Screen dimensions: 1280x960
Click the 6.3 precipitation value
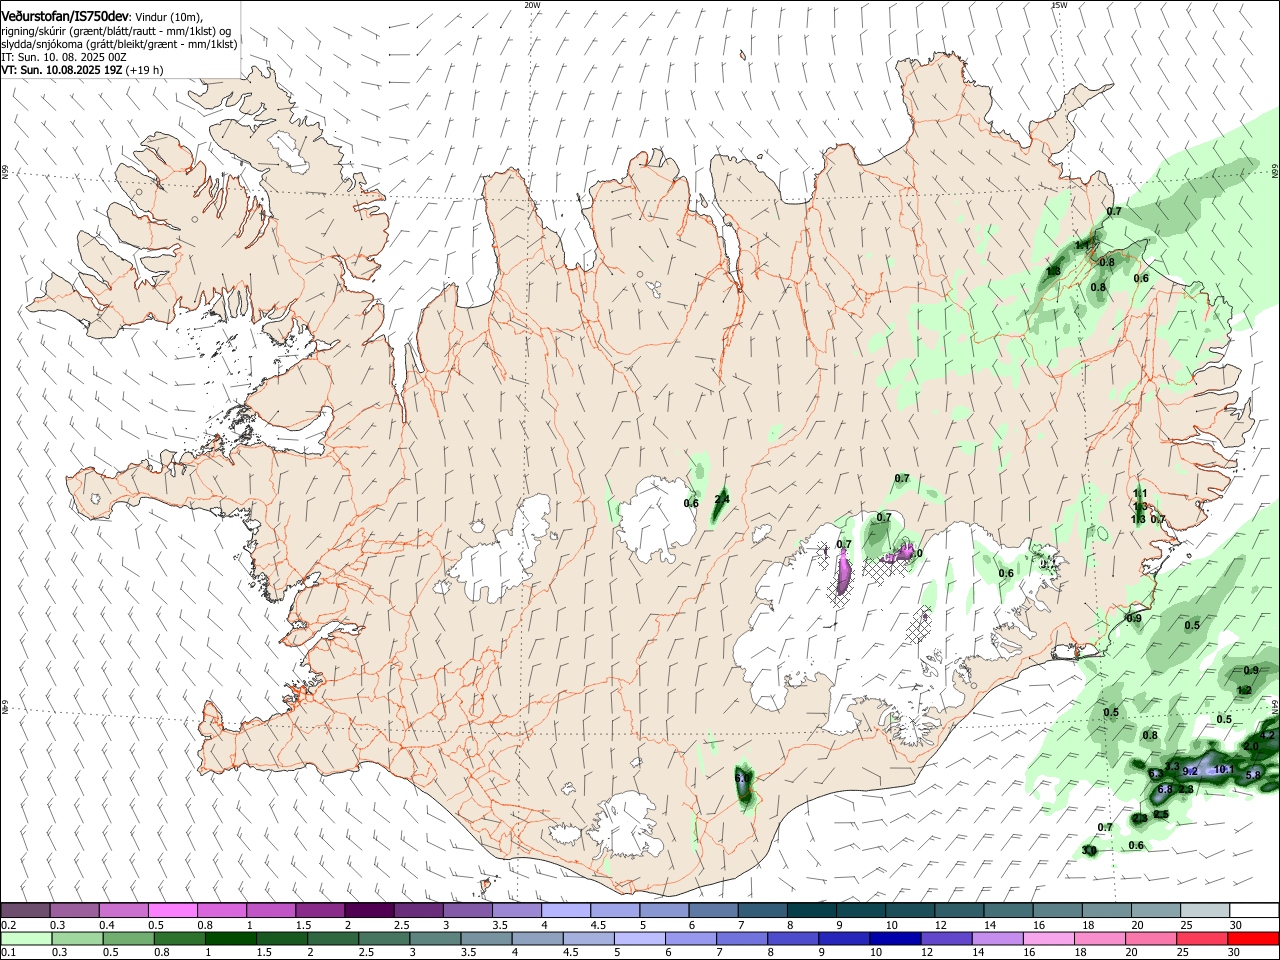pos(1156,774)
